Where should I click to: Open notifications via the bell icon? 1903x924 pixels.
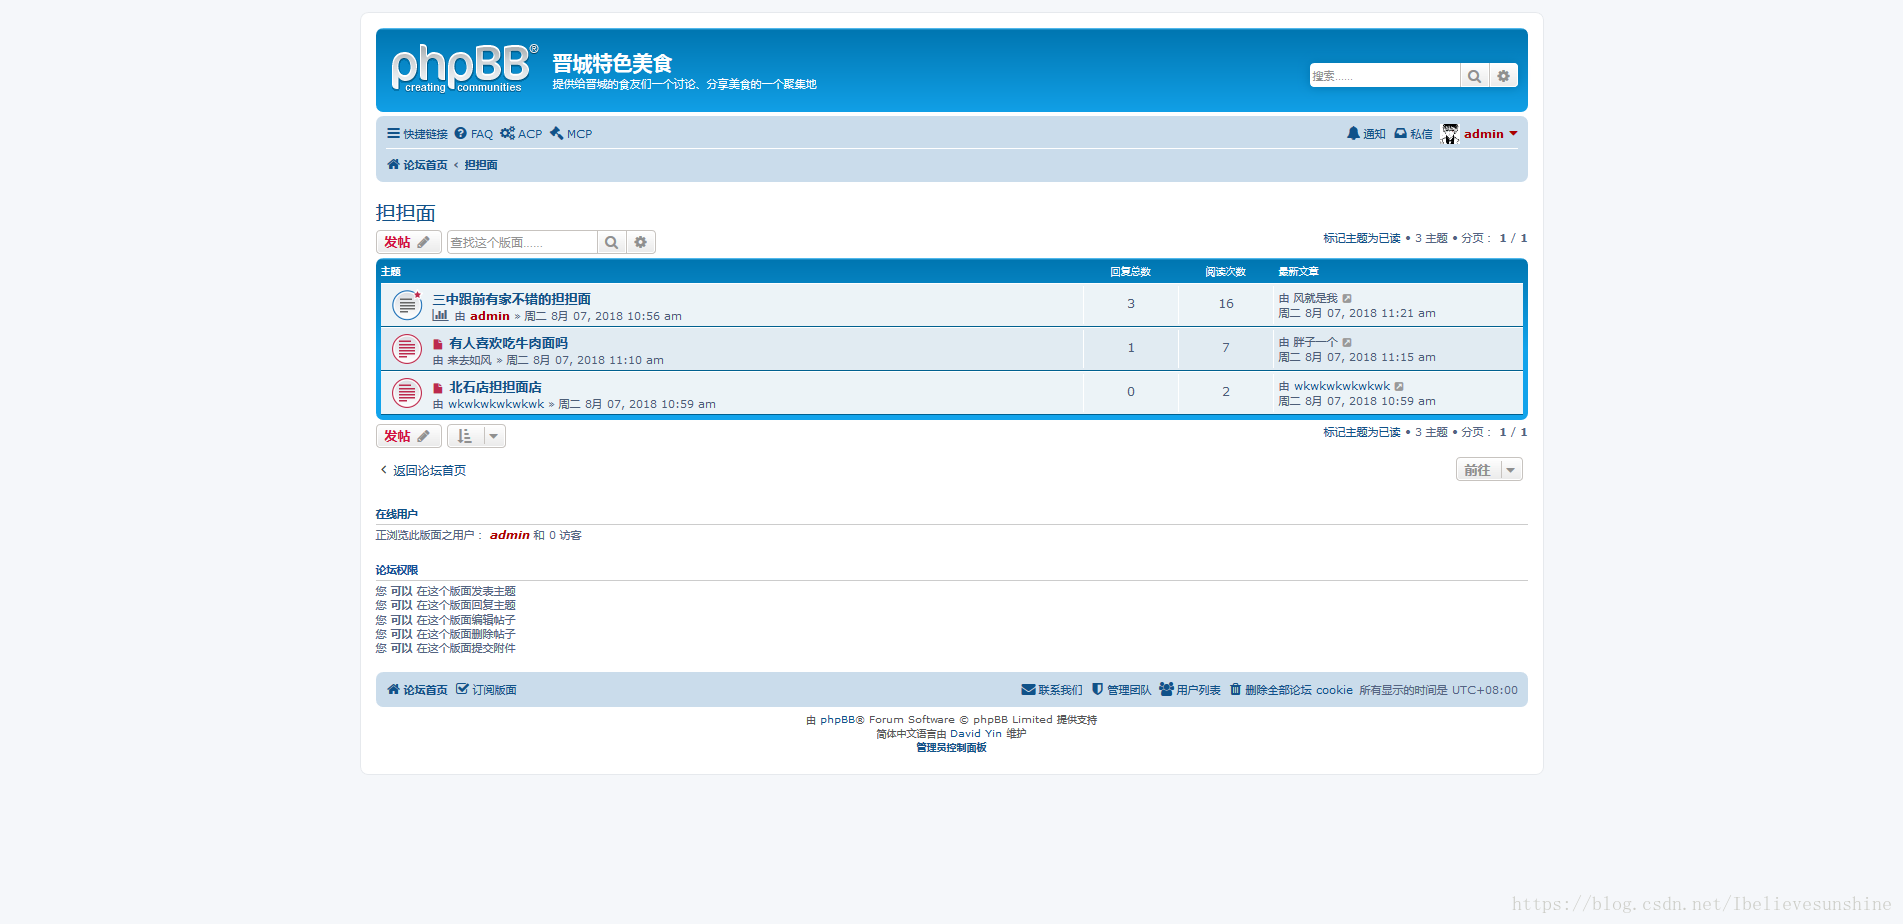tap(1354, 133)
